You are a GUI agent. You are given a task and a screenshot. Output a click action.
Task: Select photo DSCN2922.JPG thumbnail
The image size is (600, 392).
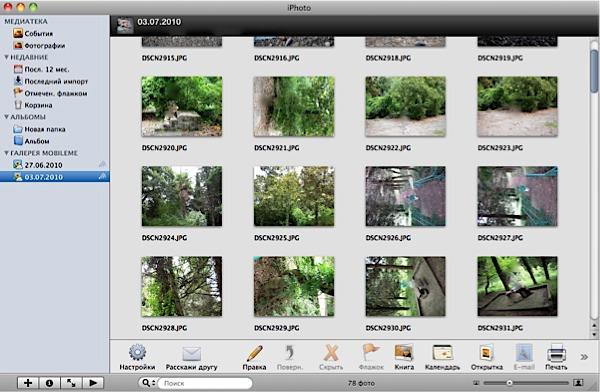pos(406,106)
